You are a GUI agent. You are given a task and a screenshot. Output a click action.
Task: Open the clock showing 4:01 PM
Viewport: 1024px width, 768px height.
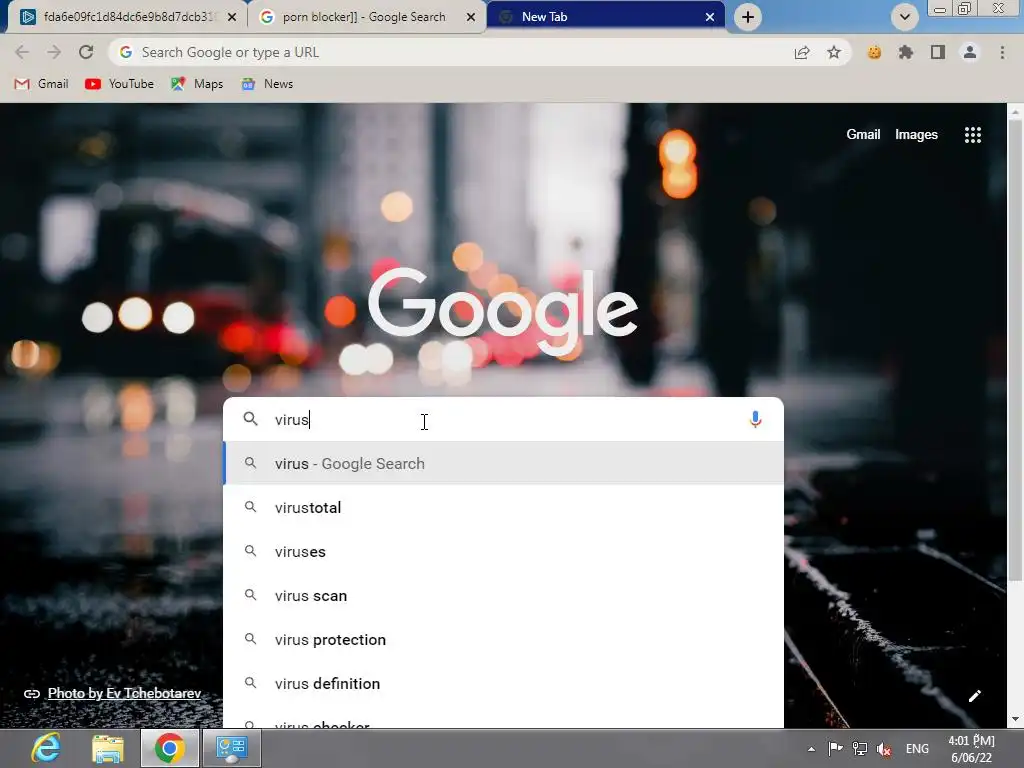click(x=971, y=749)
